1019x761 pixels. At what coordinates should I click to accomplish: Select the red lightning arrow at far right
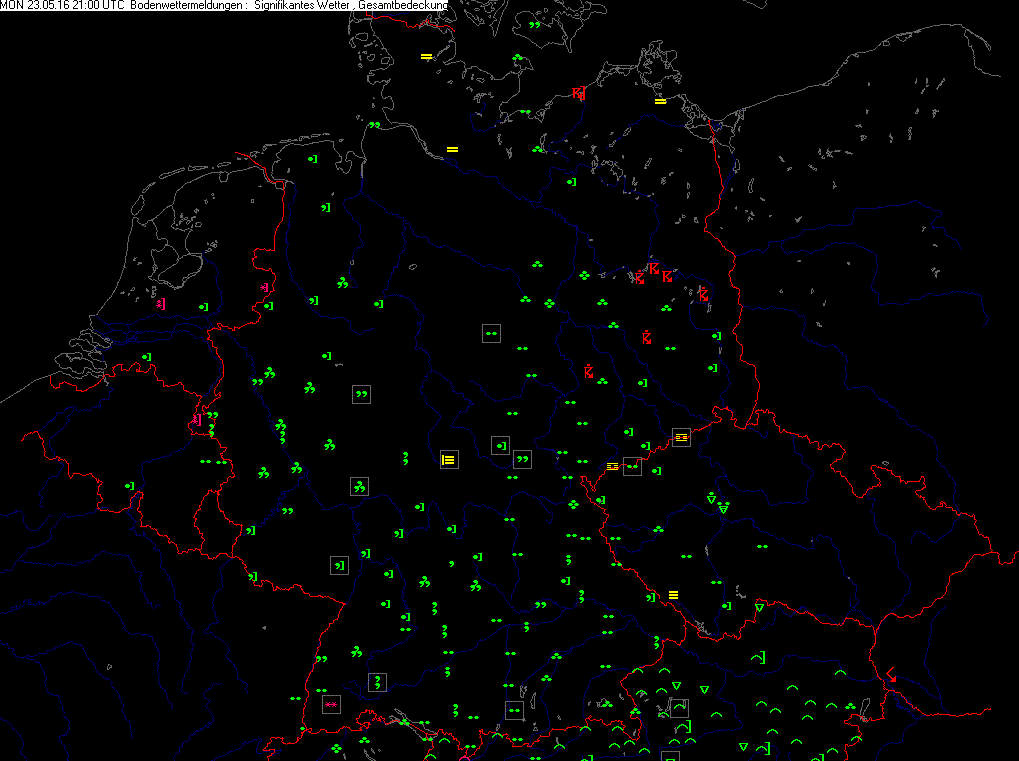[x=889, y=675]
